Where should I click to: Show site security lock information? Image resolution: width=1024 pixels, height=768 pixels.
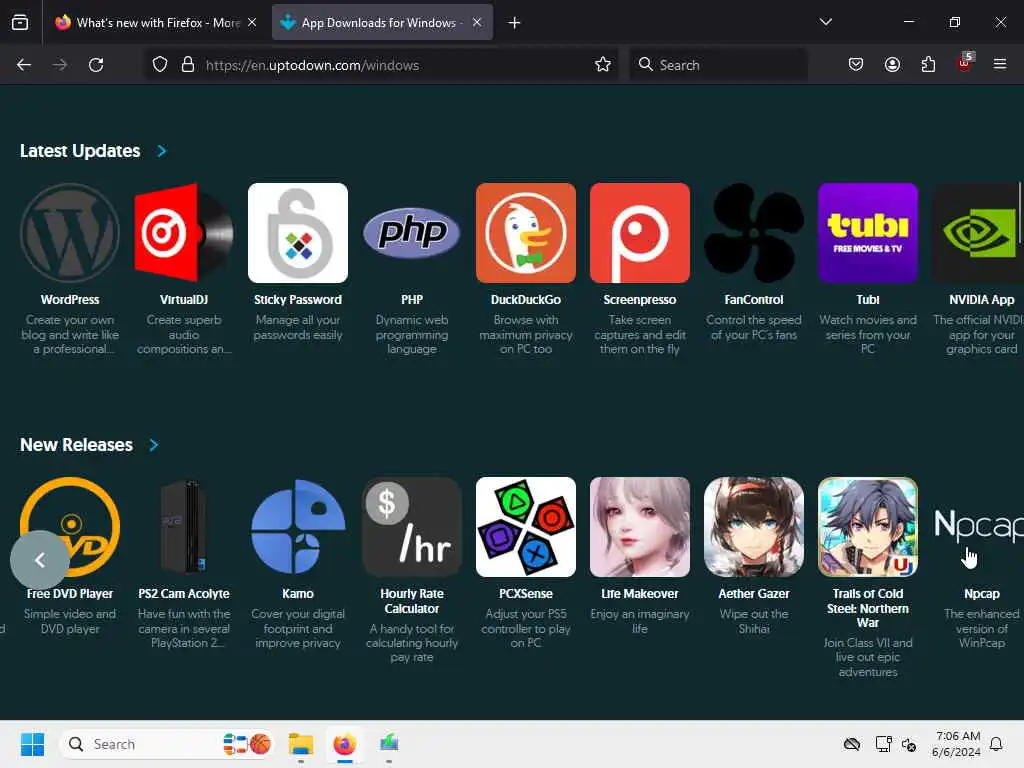188,65
